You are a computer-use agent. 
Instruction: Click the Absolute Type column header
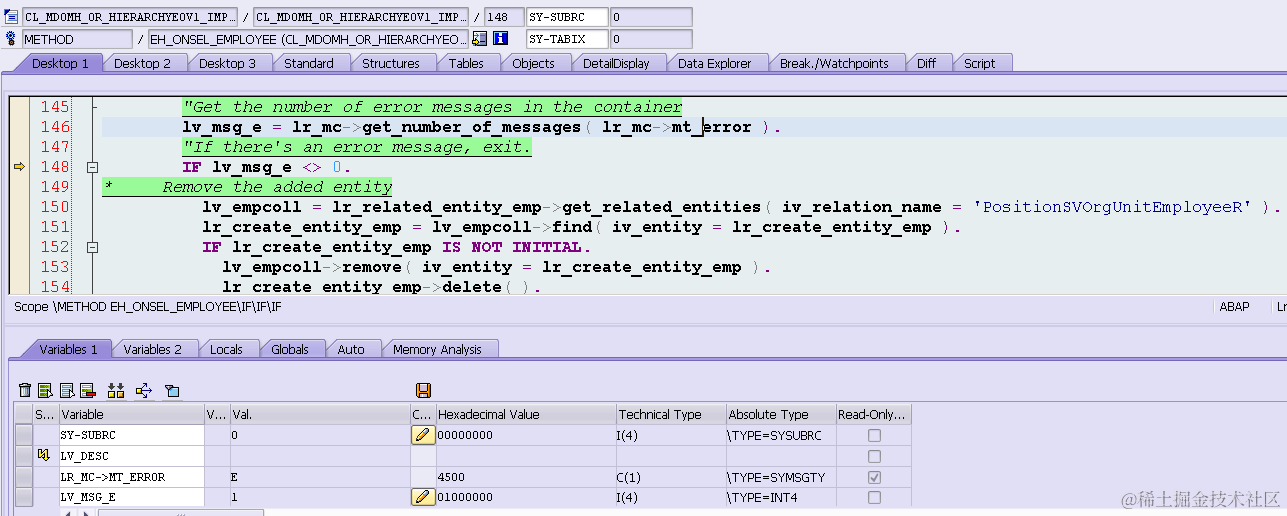tap(781, 414)
